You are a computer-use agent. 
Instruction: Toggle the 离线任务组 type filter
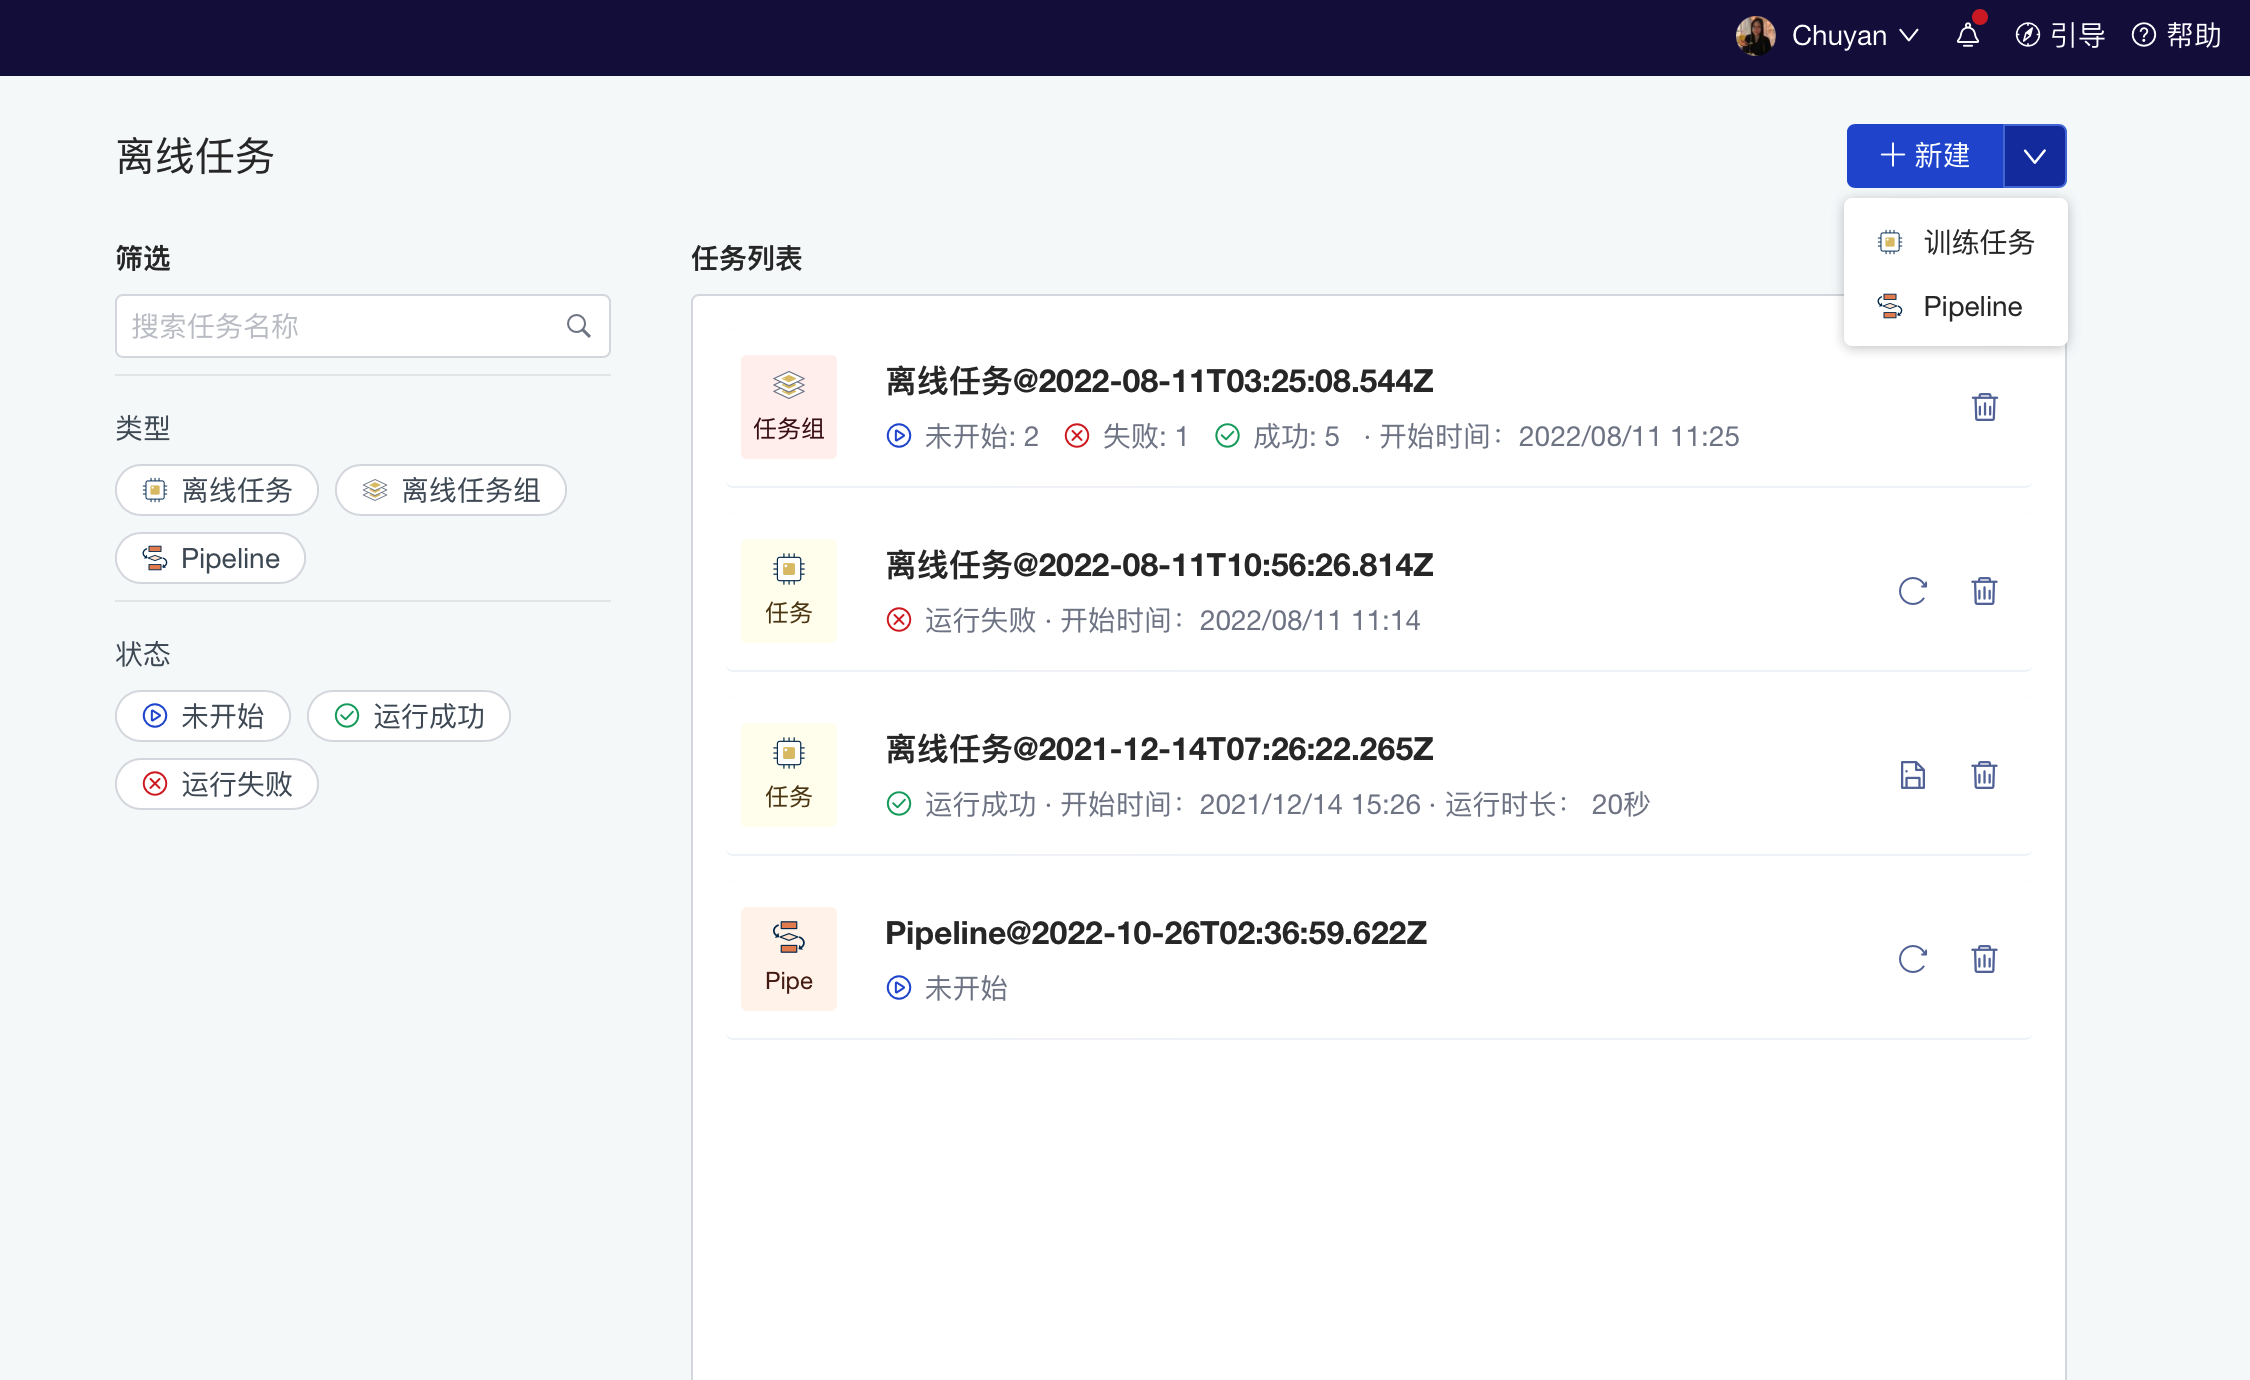pos(451,490)
